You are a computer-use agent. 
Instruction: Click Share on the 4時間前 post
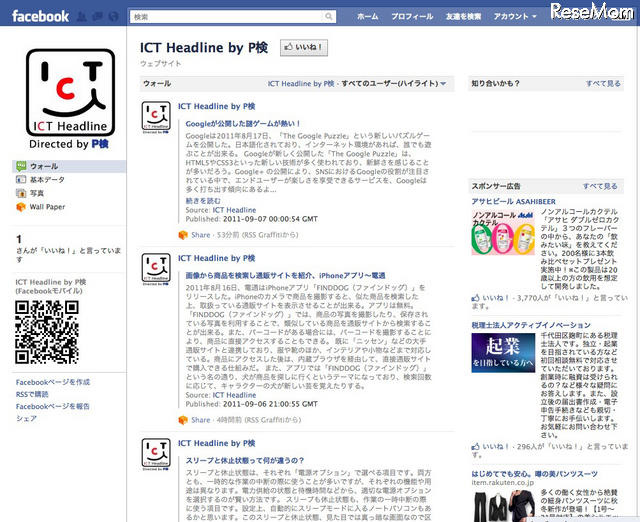coord(200,420)
